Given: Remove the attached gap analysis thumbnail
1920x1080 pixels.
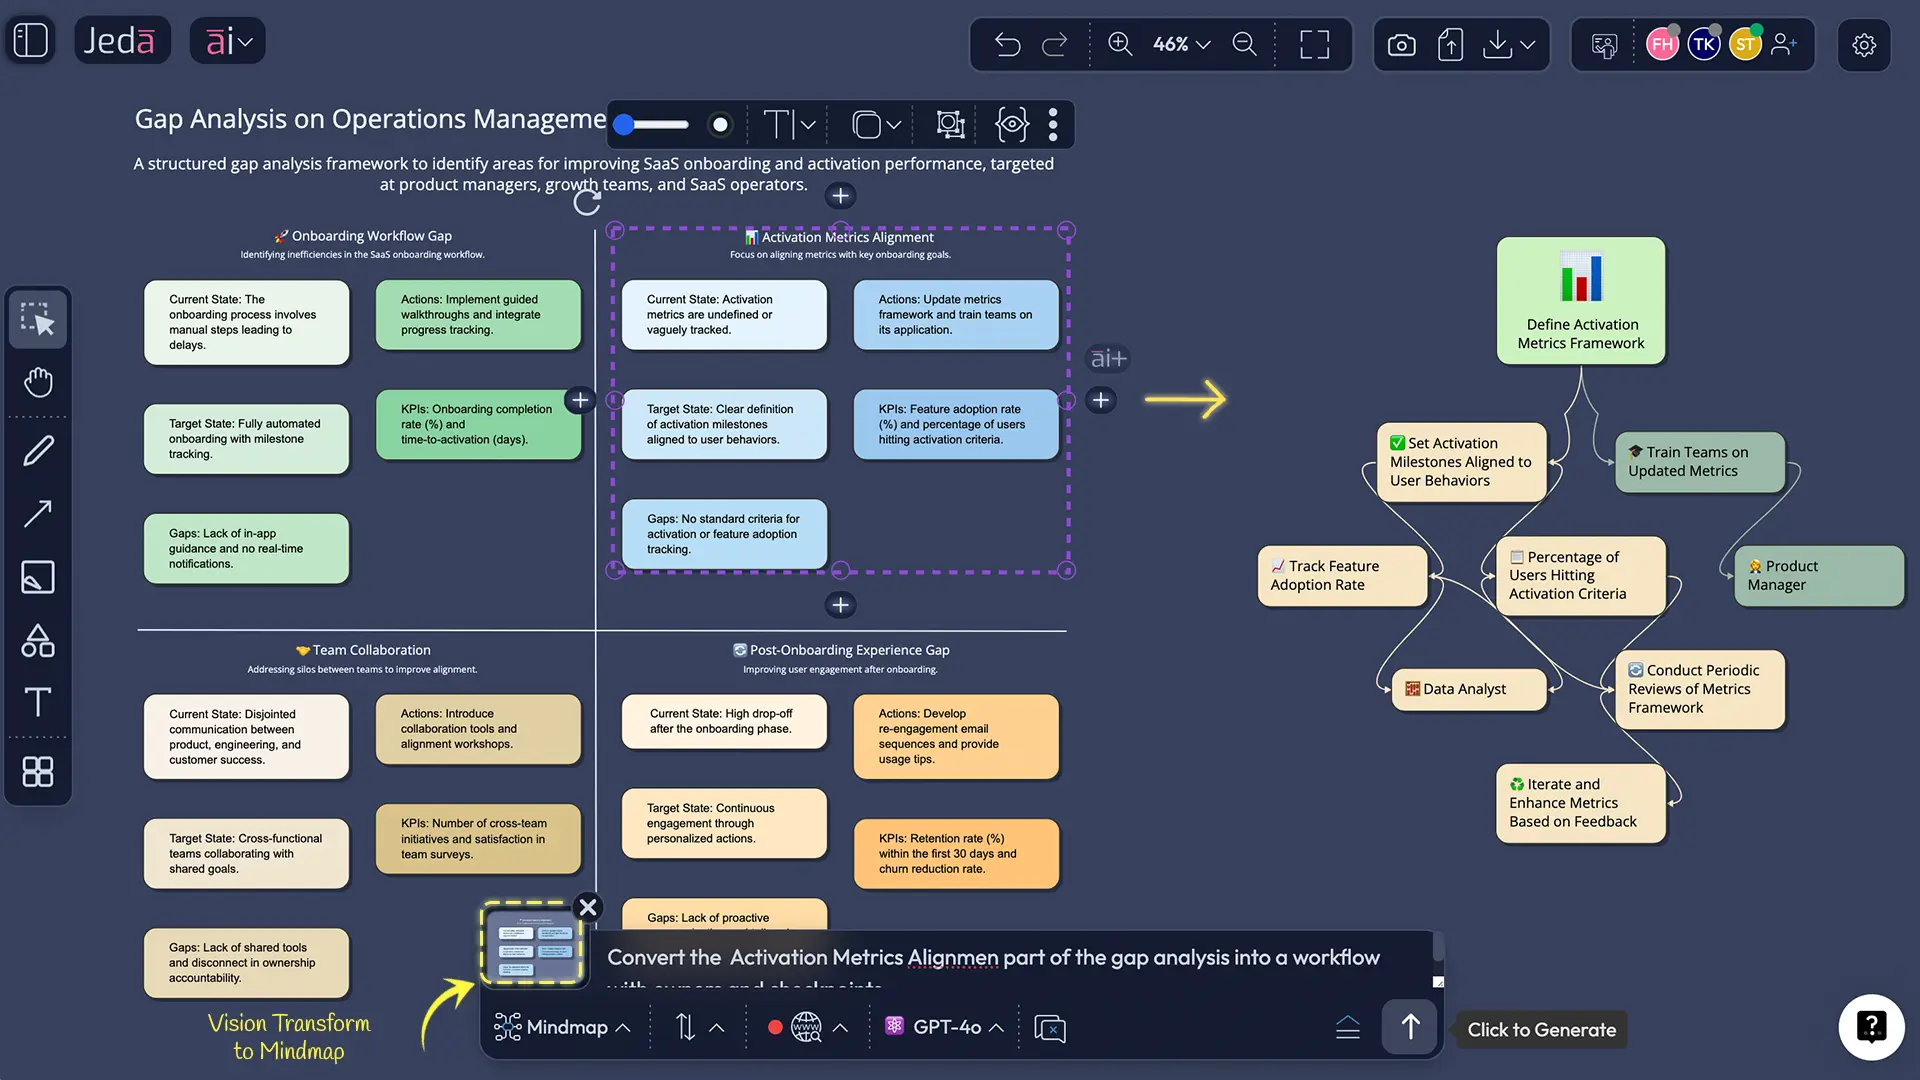Looking at the screenshot, I should (x=588, y=907).
